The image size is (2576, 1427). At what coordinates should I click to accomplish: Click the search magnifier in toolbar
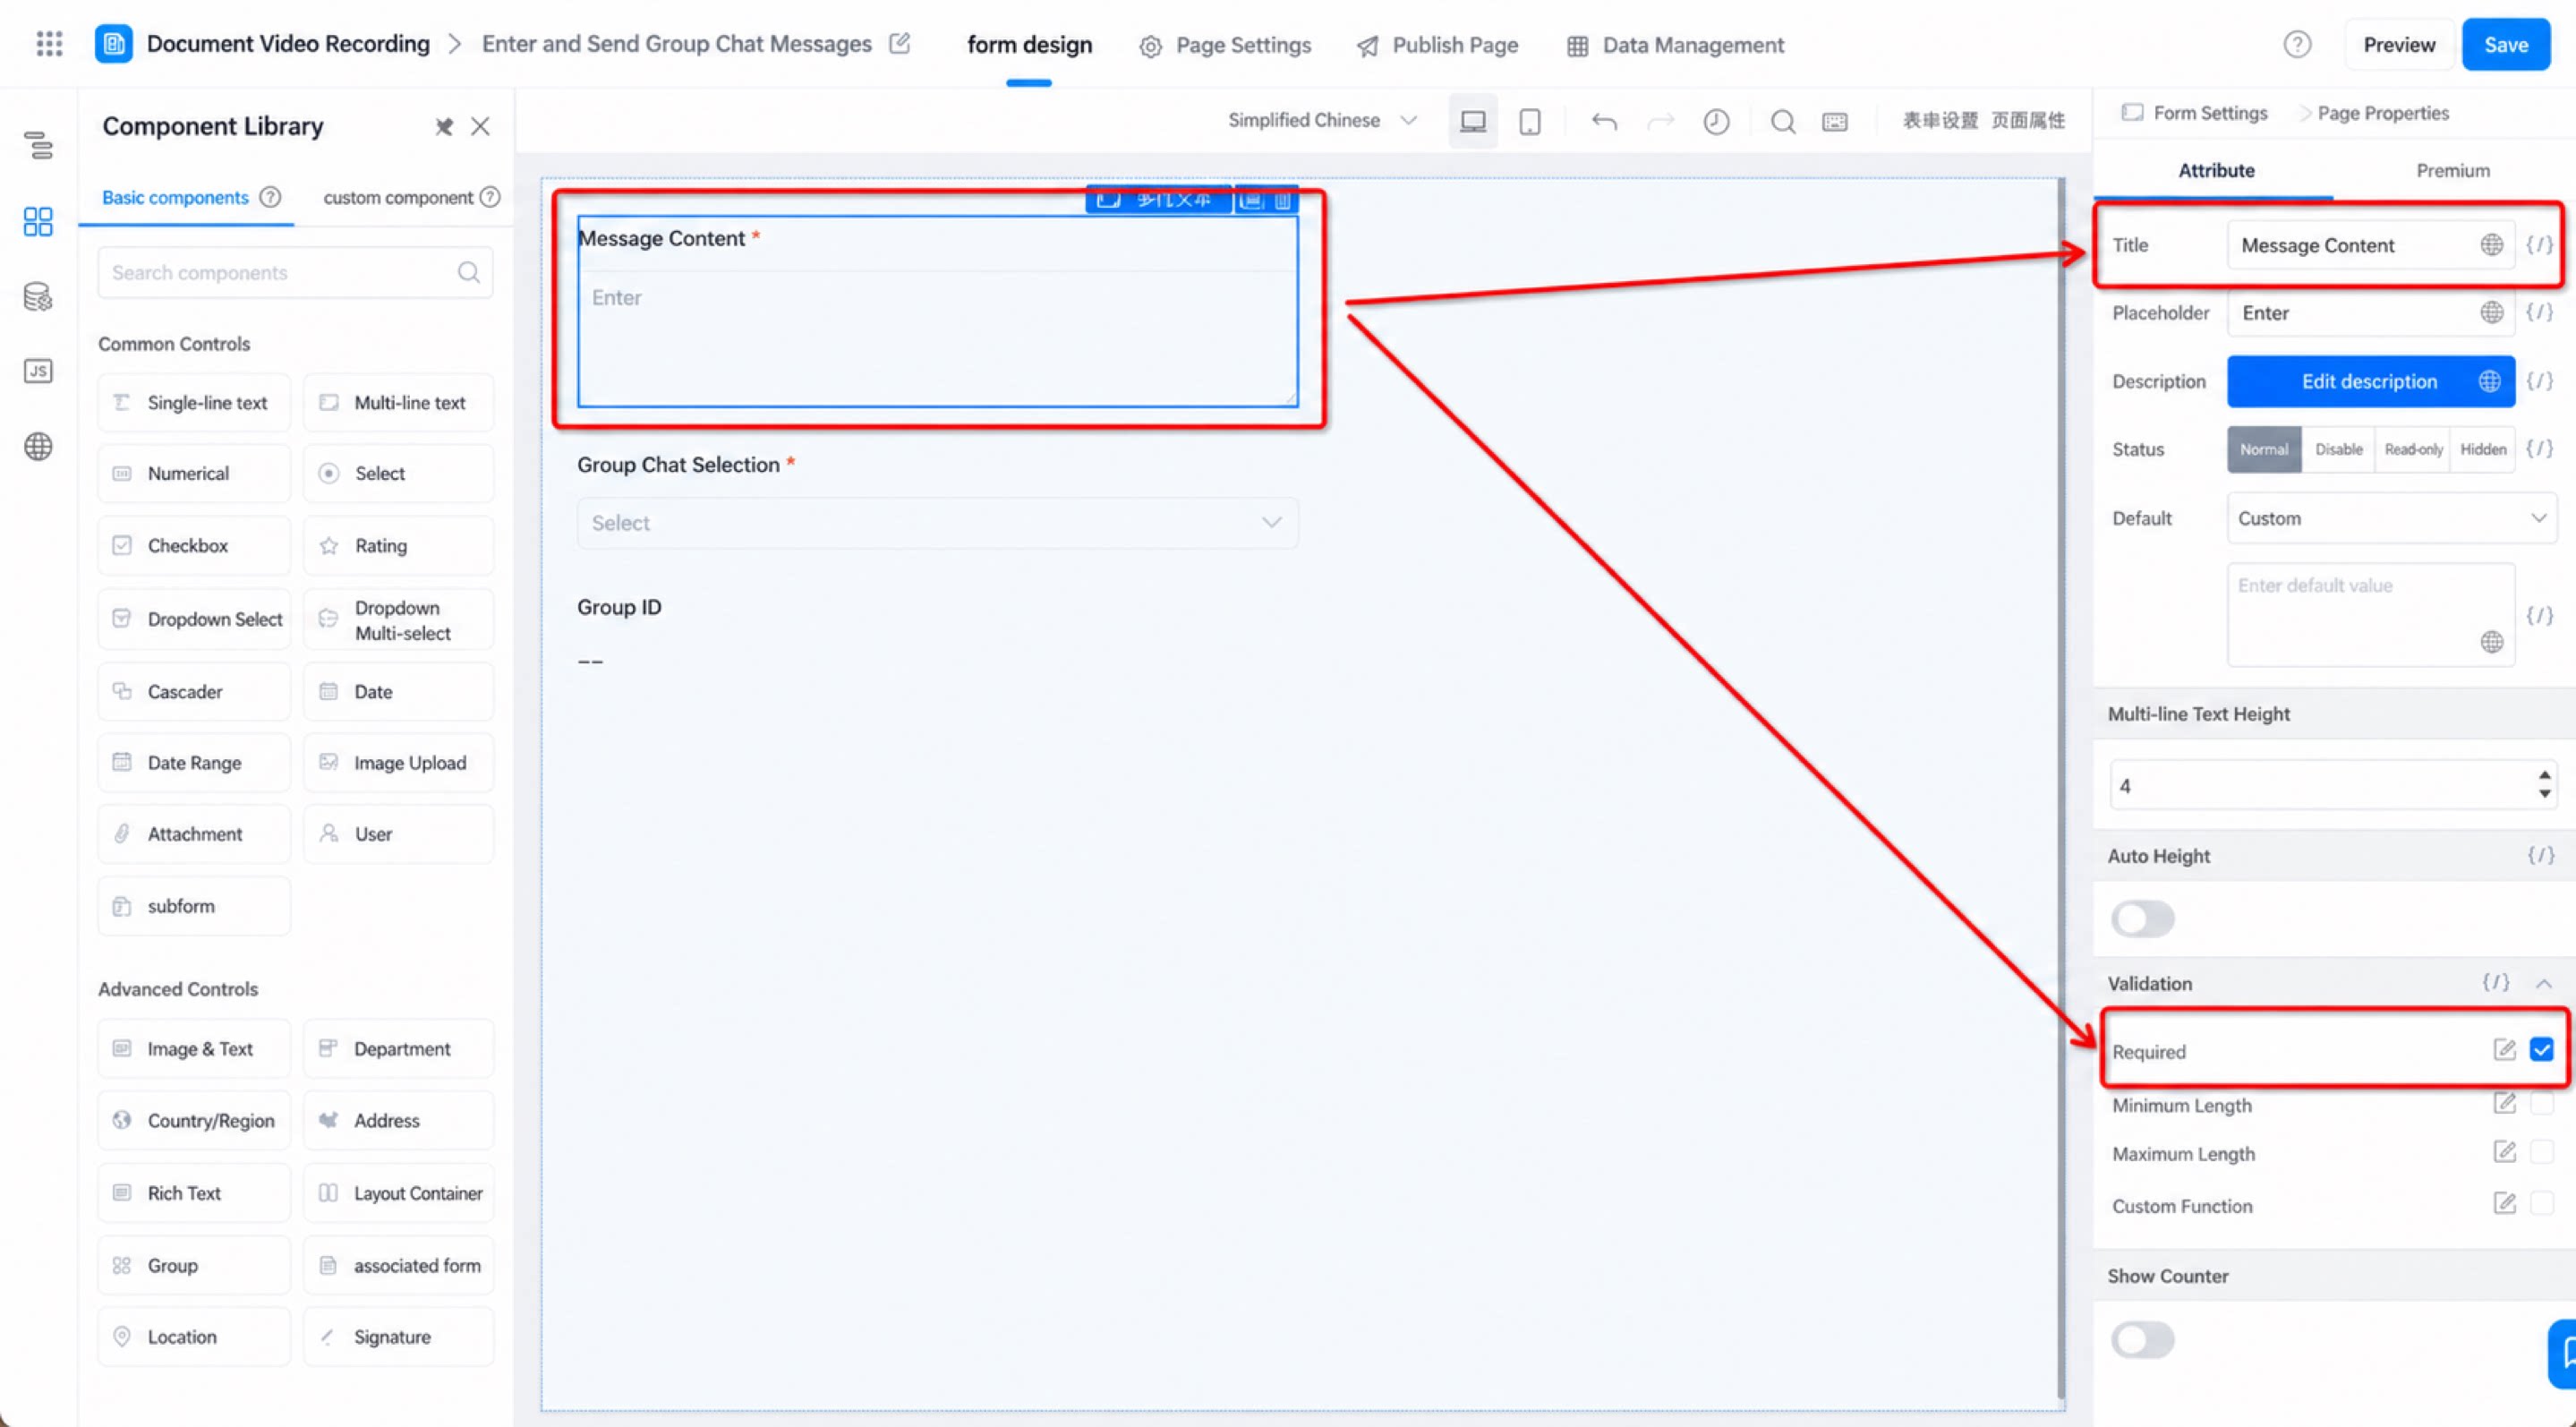1782,121
